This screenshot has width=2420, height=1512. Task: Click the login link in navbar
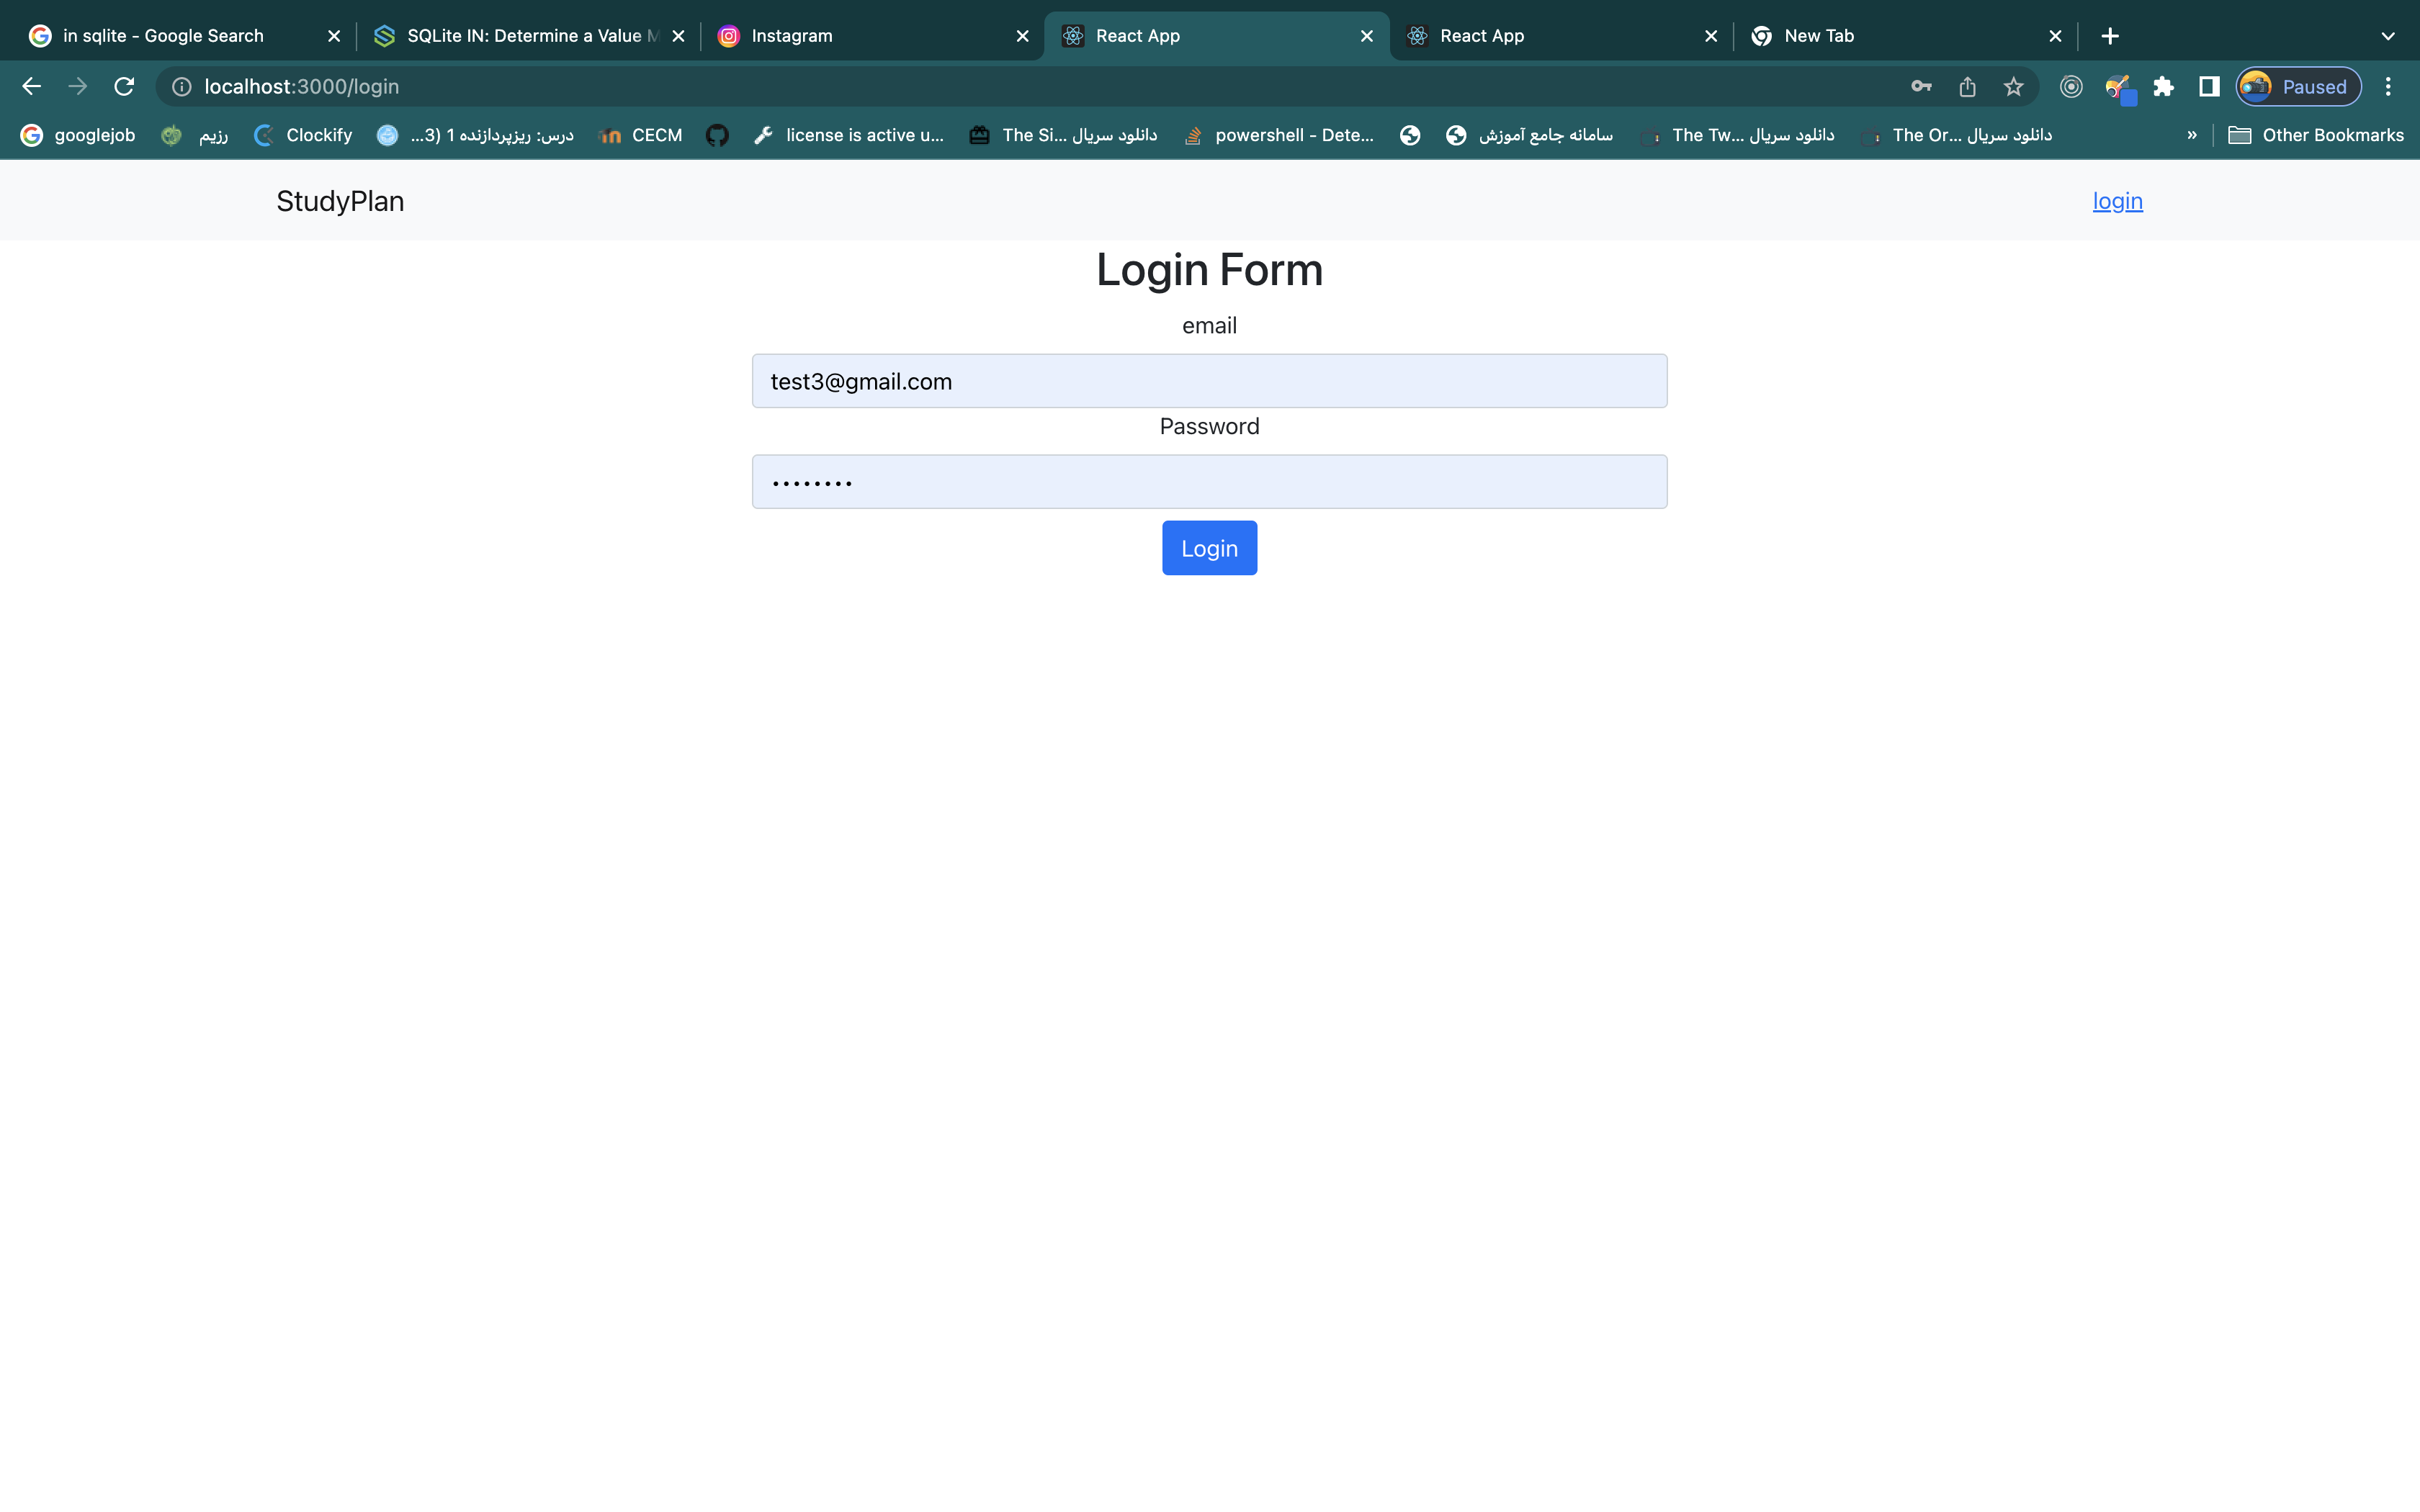tap(2117, 201)
